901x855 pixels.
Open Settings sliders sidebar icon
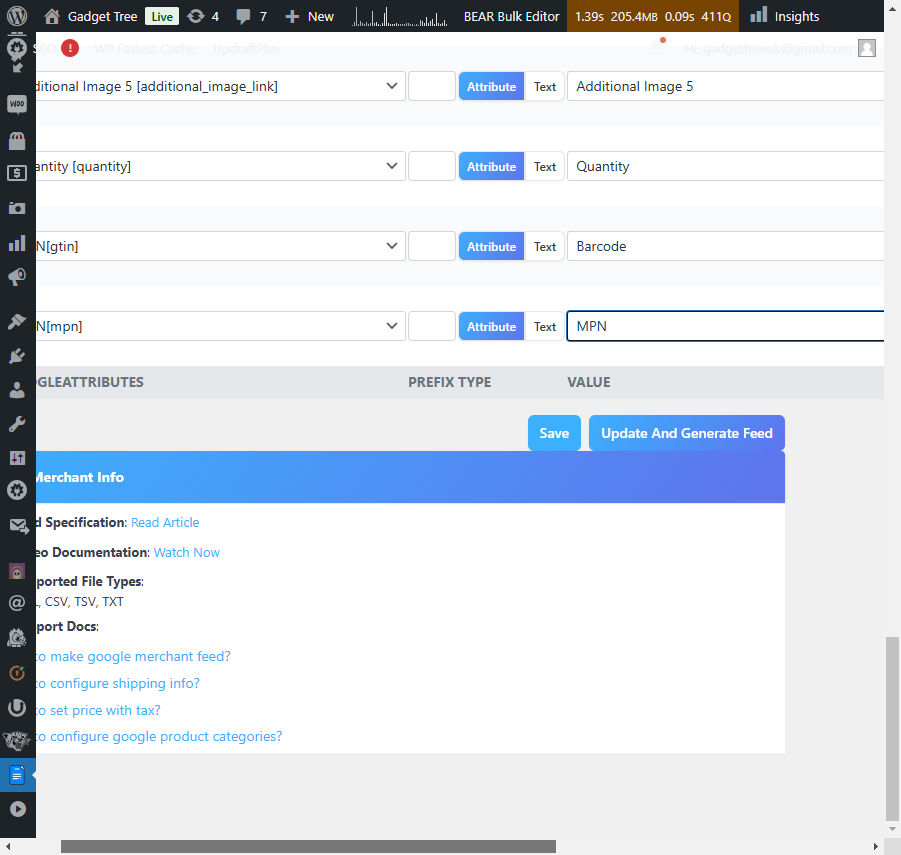pyautogui.click(x=17, y=457)
